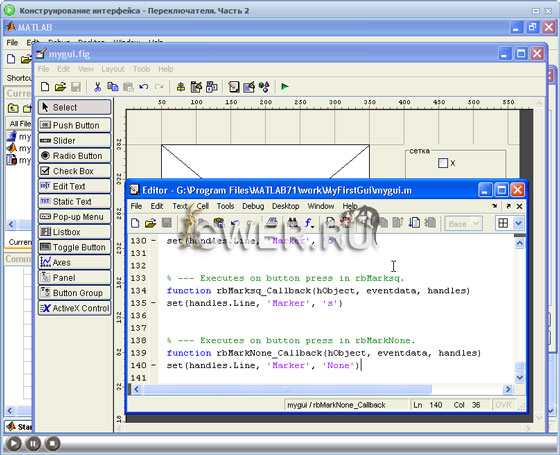Image resolution: width=560 pixels, height=455 pixels.
Task: Pick the Check Box component tool
Action: (75, 171)
